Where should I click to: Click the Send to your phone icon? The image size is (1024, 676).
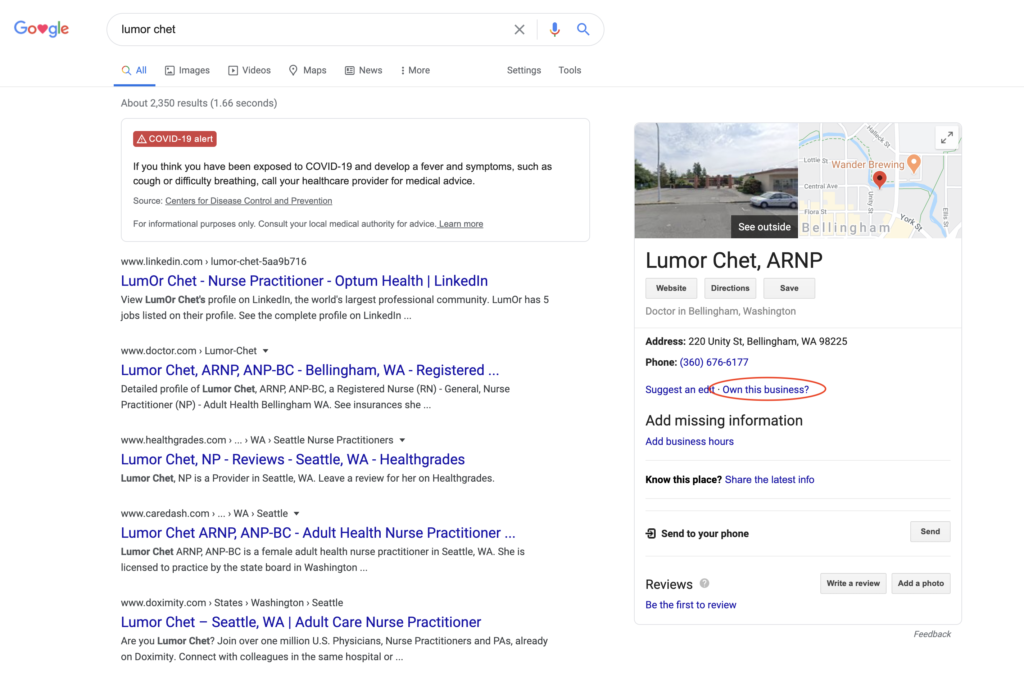[x=650, y=534]
